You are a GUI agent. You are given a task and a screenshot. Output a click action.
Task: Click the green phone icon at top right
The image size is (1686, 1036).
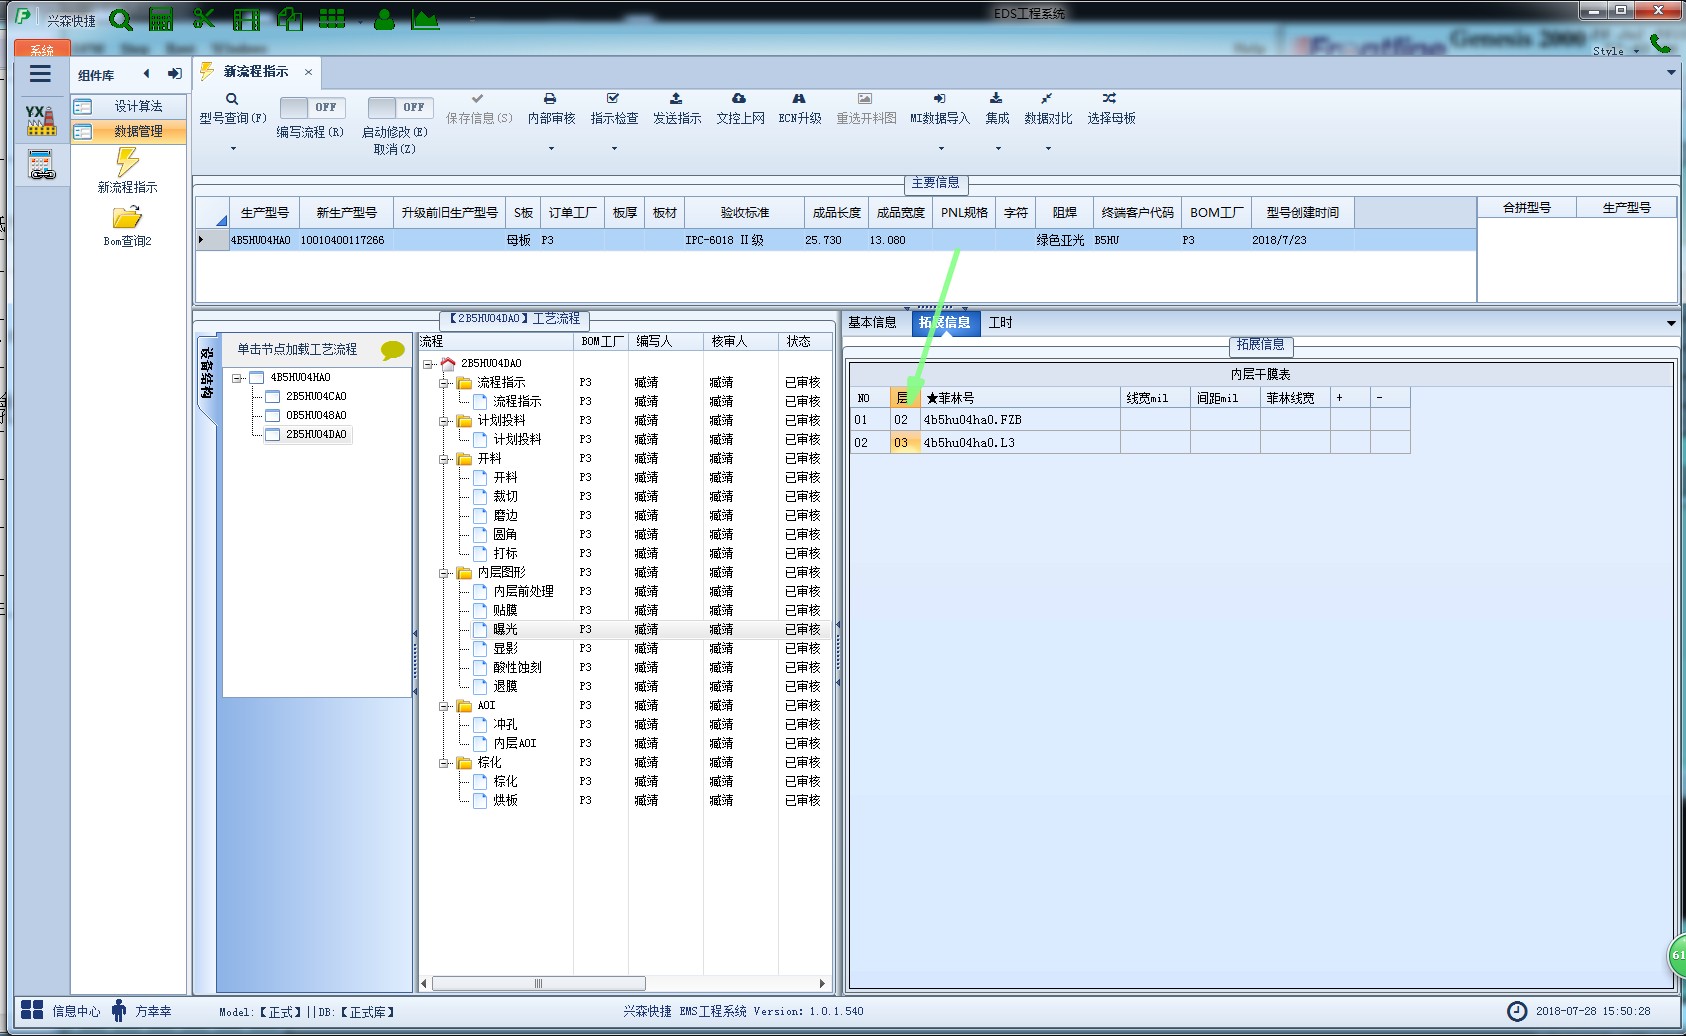(x=1660, y=44)
